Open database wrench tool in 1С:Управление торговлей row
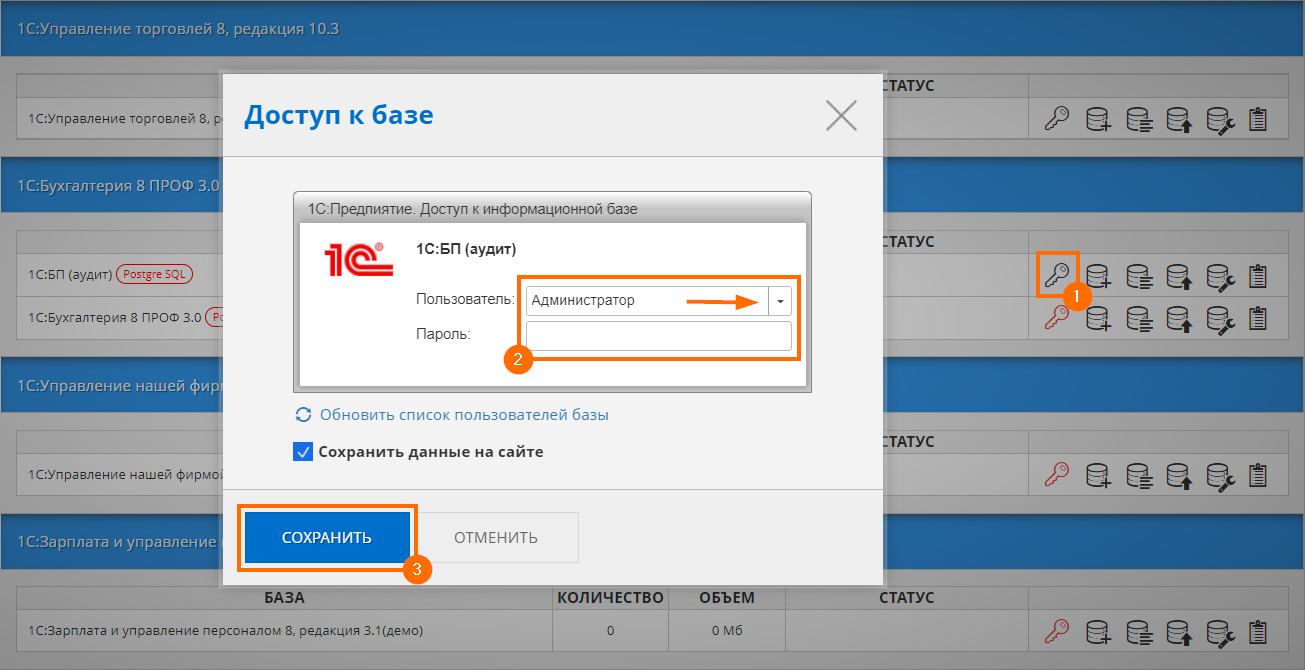Image resolution: width=1305 pixels, height=670 pixels. tap(1220, 119)
